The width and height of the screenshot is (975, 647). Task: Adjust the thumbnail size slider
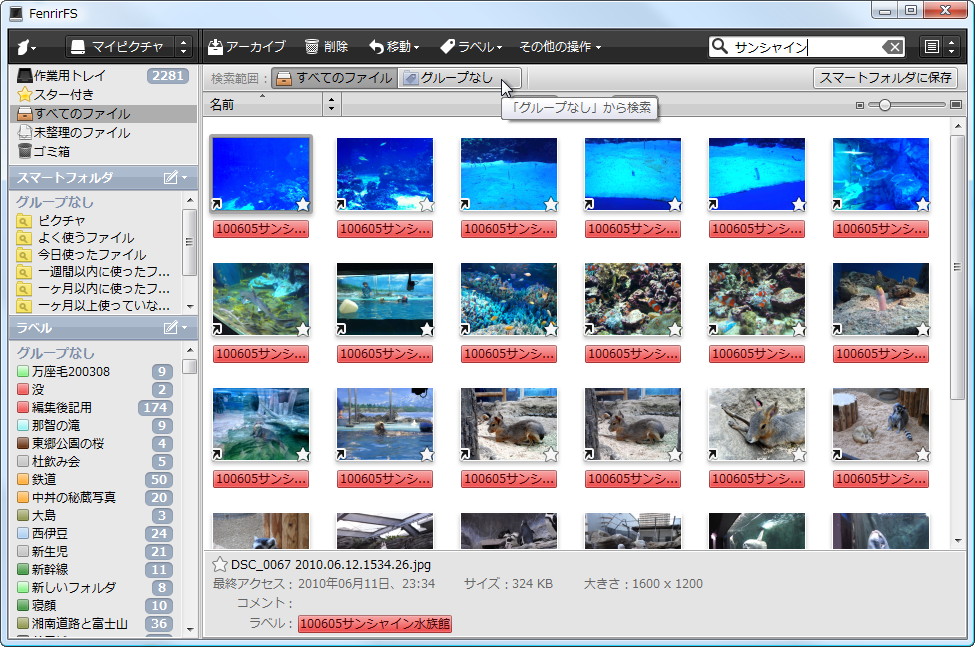click(885, 105)
